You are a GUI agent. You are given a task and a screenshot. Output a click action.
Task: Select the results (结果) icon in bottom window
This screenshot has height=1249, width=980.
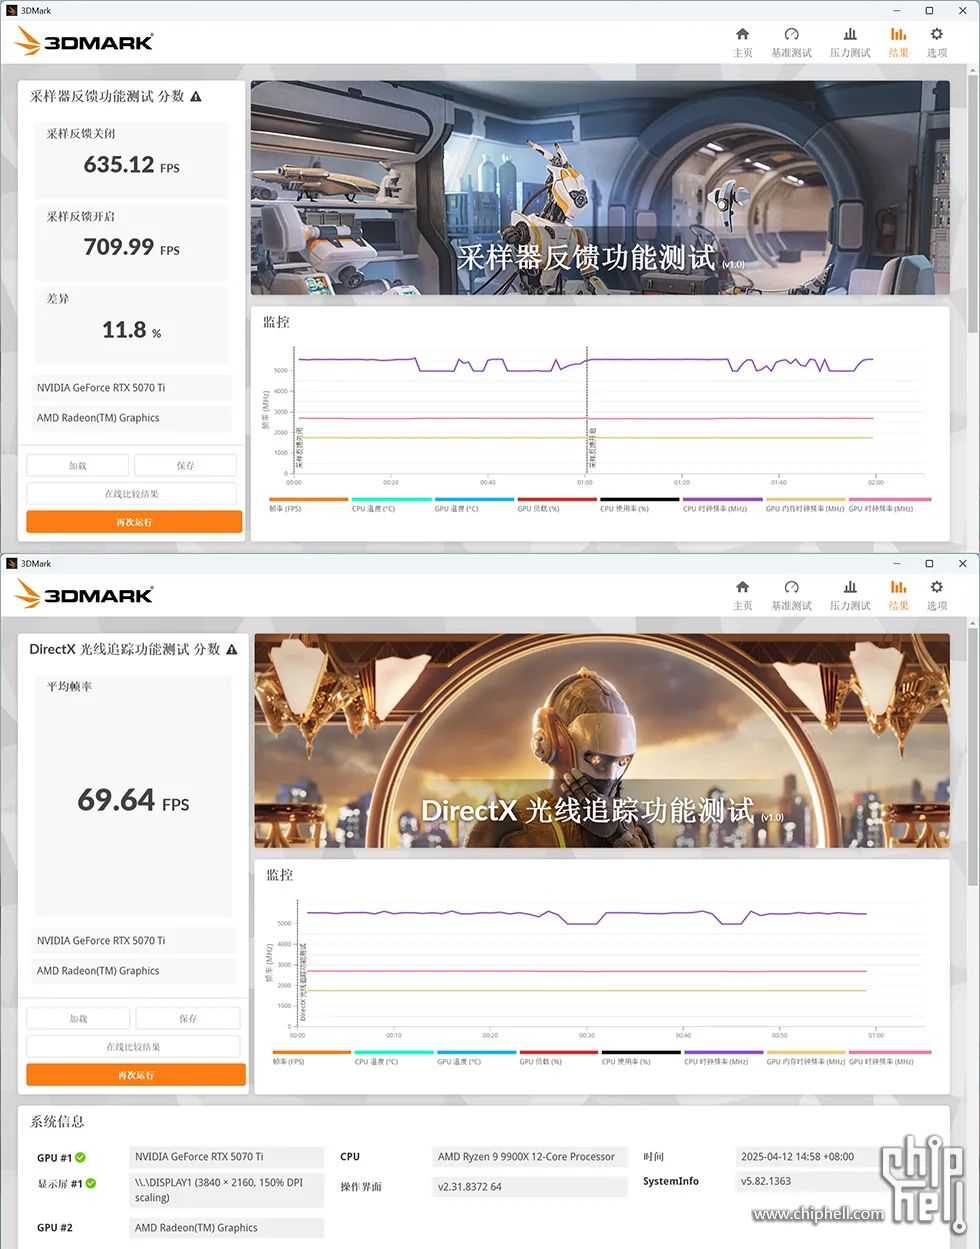[898, 587]
